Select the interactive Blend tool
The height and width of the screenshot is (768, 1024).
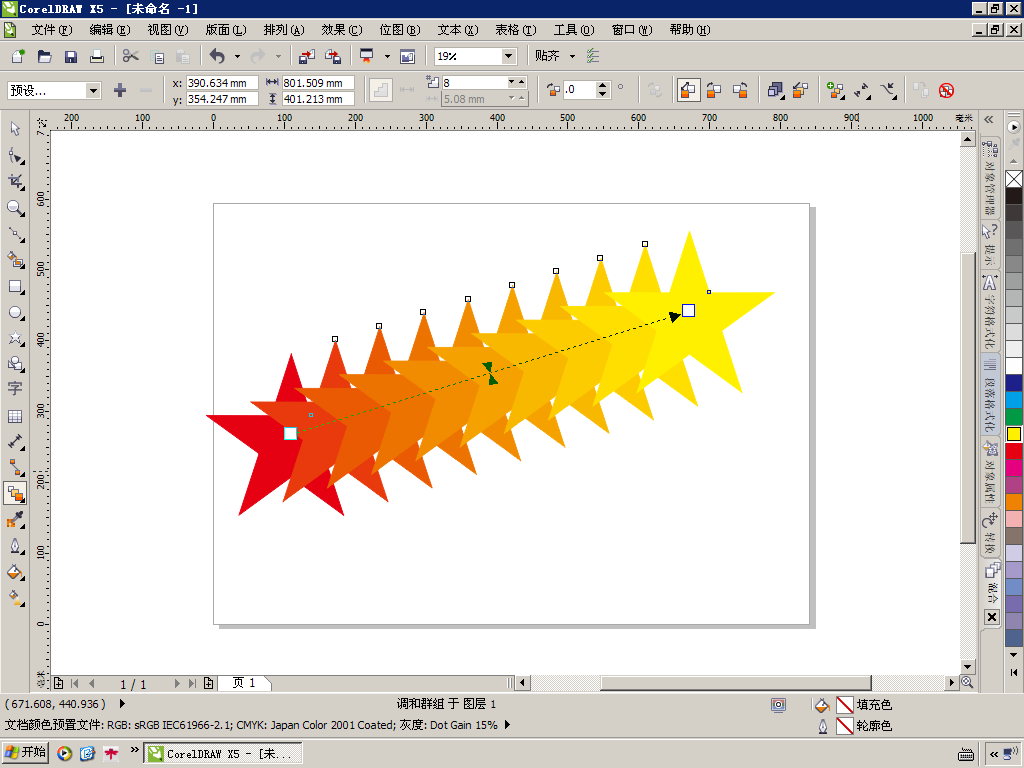15,494
